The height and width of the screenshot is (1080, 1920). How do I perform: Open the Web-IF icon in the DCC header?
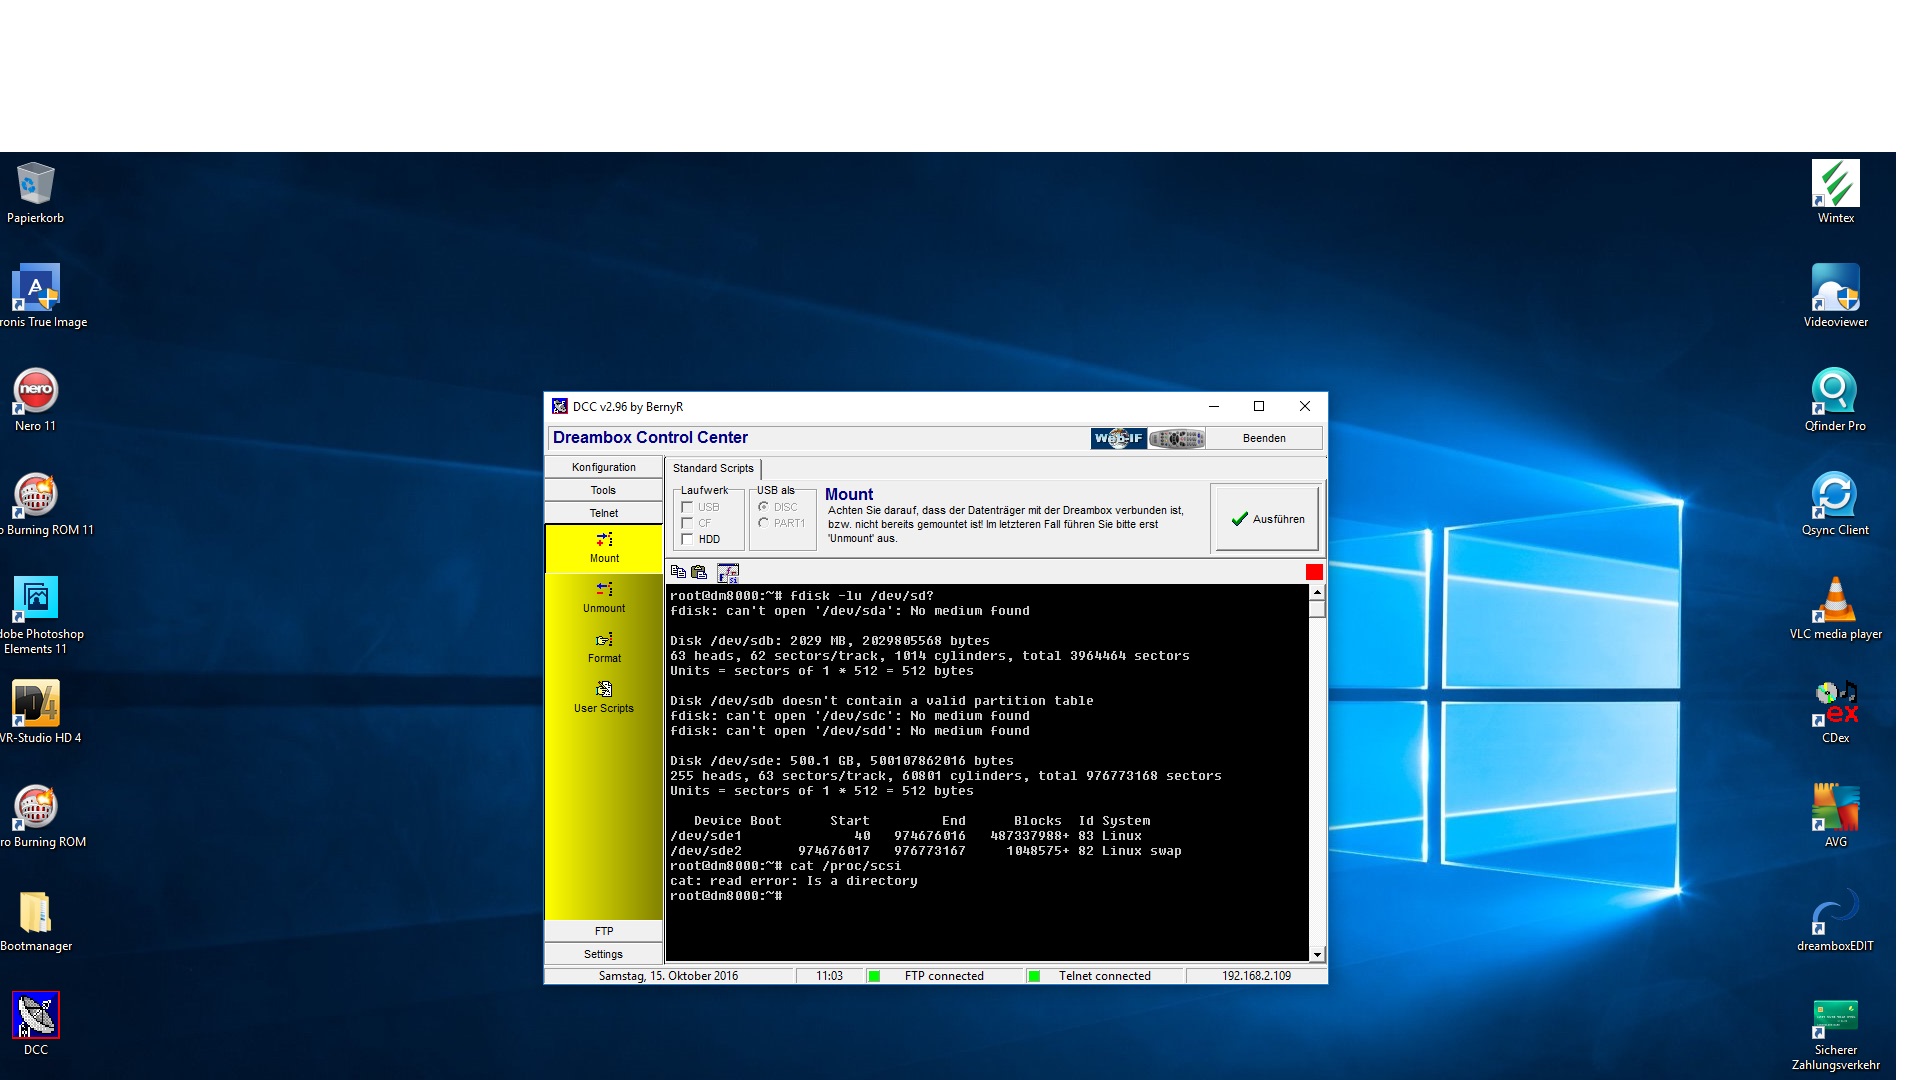point(1118,438)
